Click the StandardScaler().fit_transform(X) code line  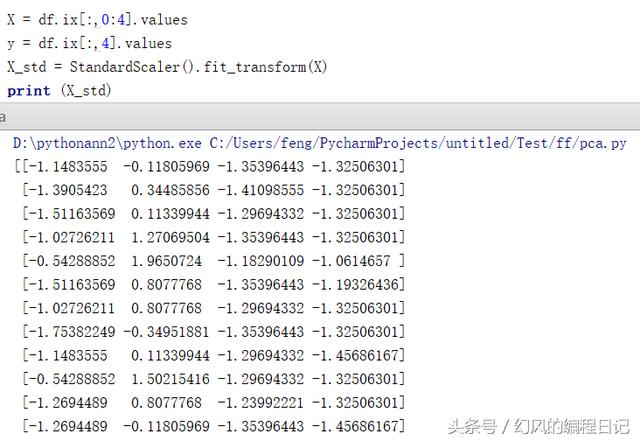coord(167,67)
